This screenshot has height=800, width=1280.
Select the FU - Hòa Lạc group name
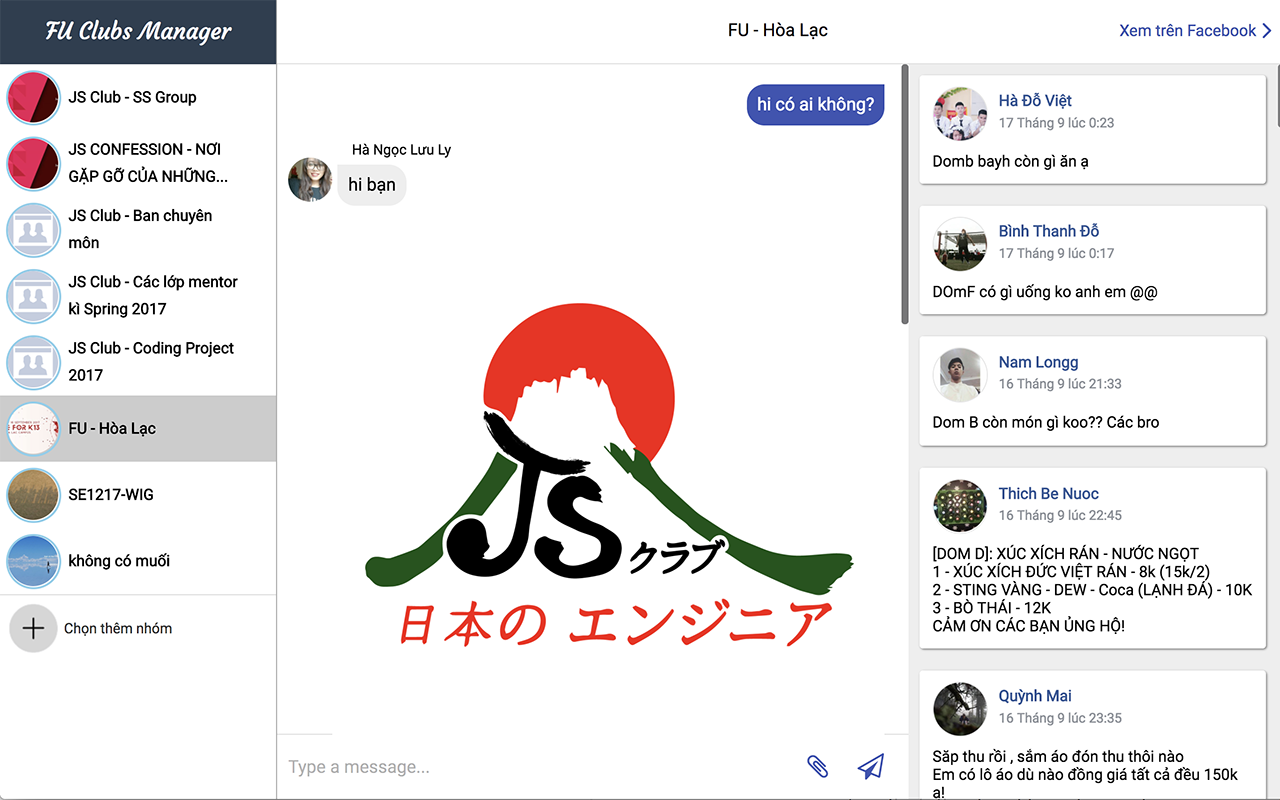tap(112, 428)
